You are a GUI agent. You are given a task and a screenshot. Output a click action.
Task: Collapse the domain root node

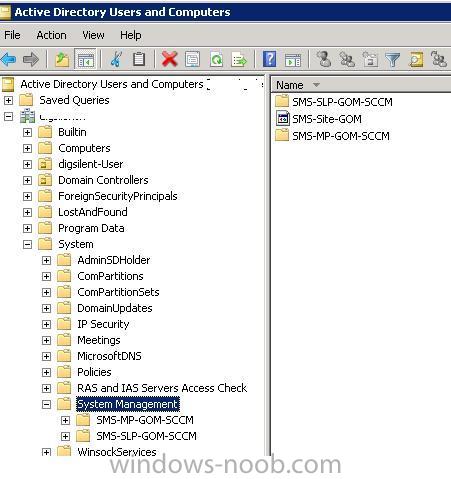(x=8, y=116)
